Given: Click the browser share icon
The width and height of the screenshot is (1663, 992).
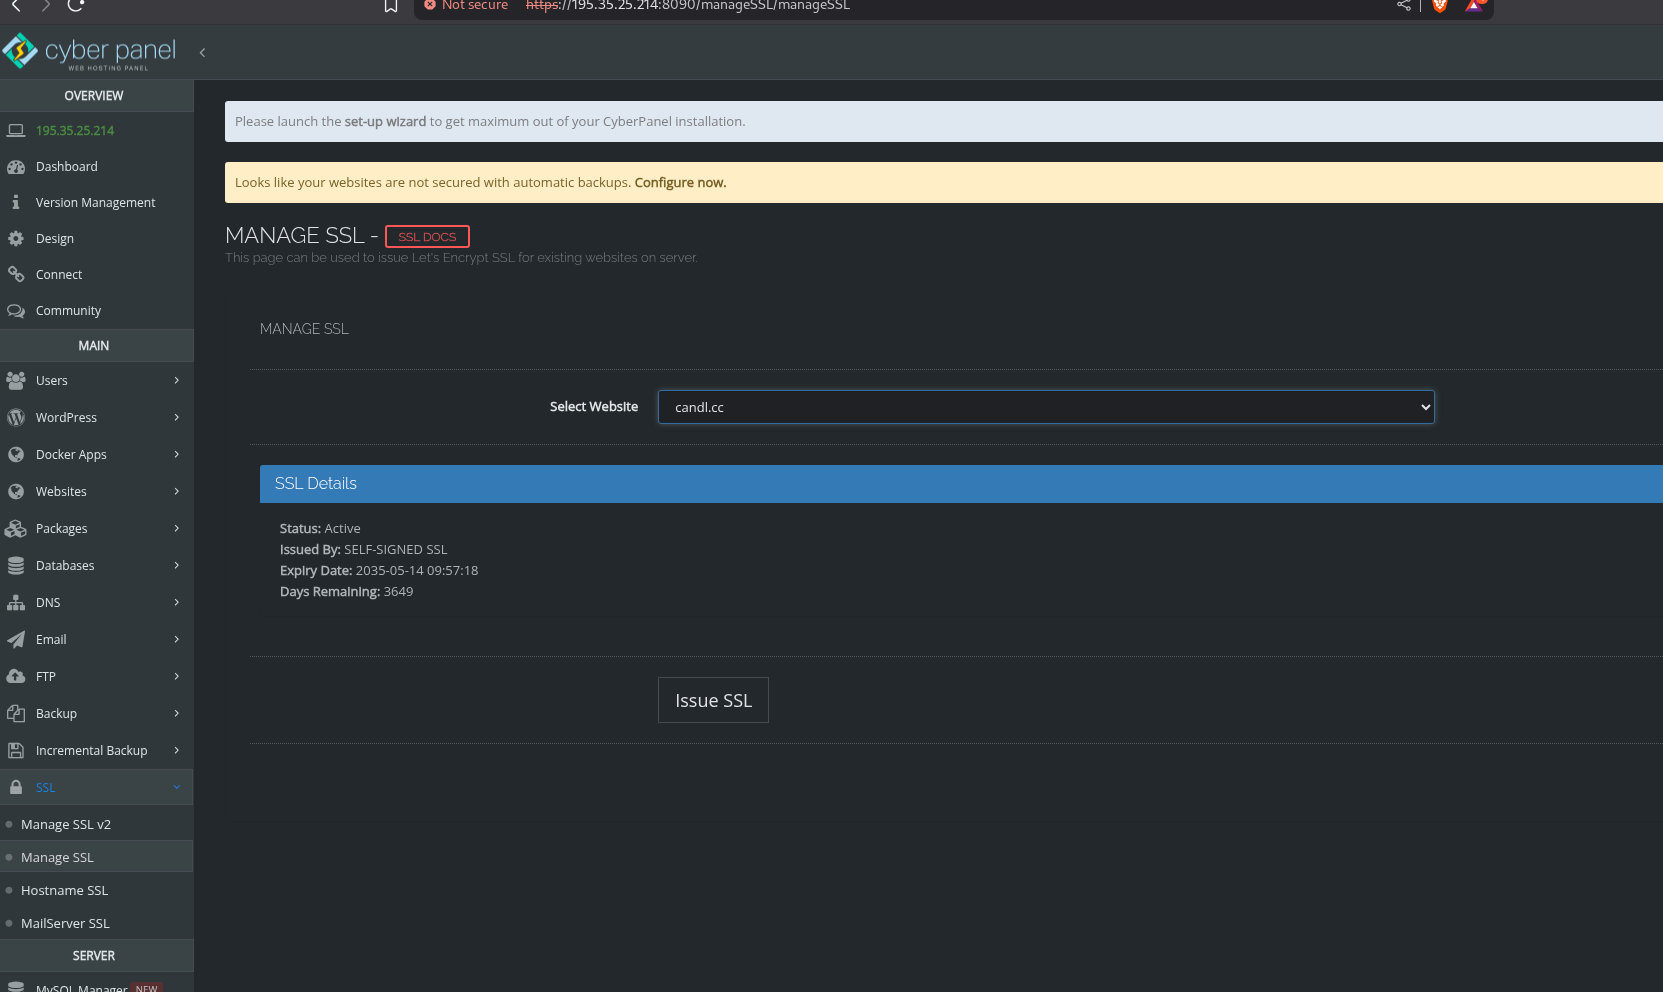Looking at the screenshot, I should [x=1404, y=6].
